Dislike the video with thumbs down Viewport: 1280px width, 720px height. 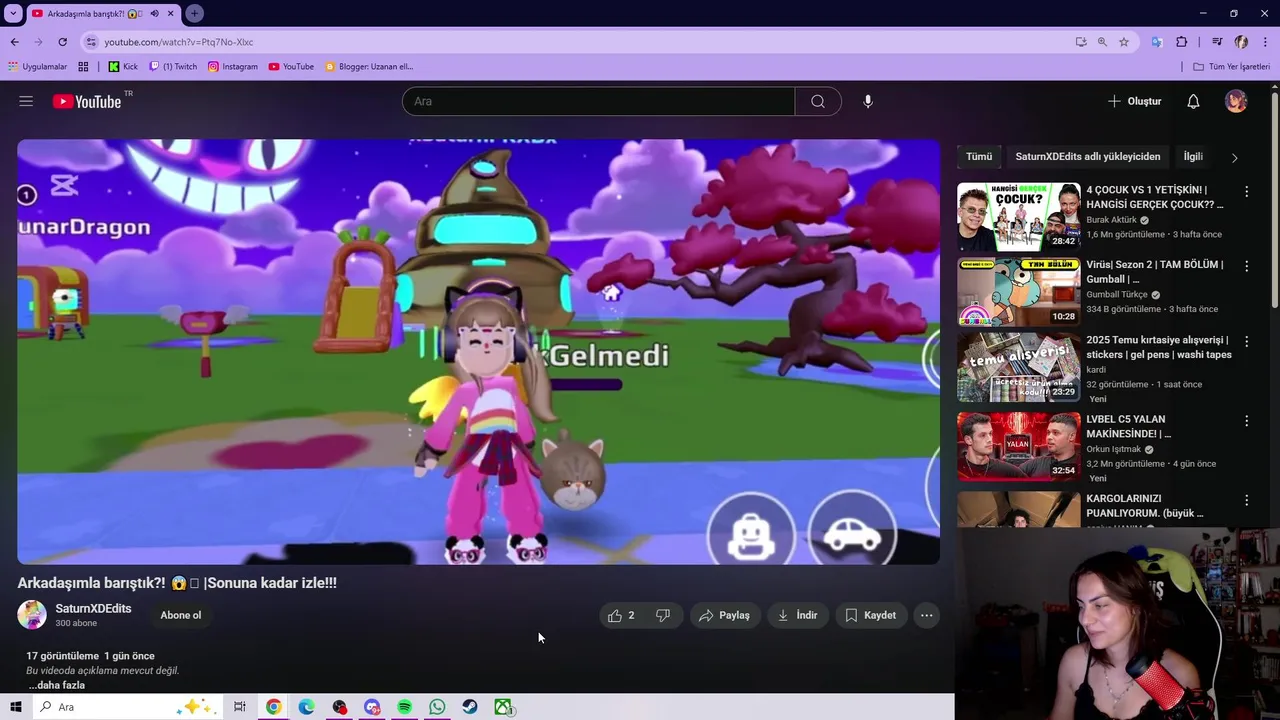(x=663, y=615)
